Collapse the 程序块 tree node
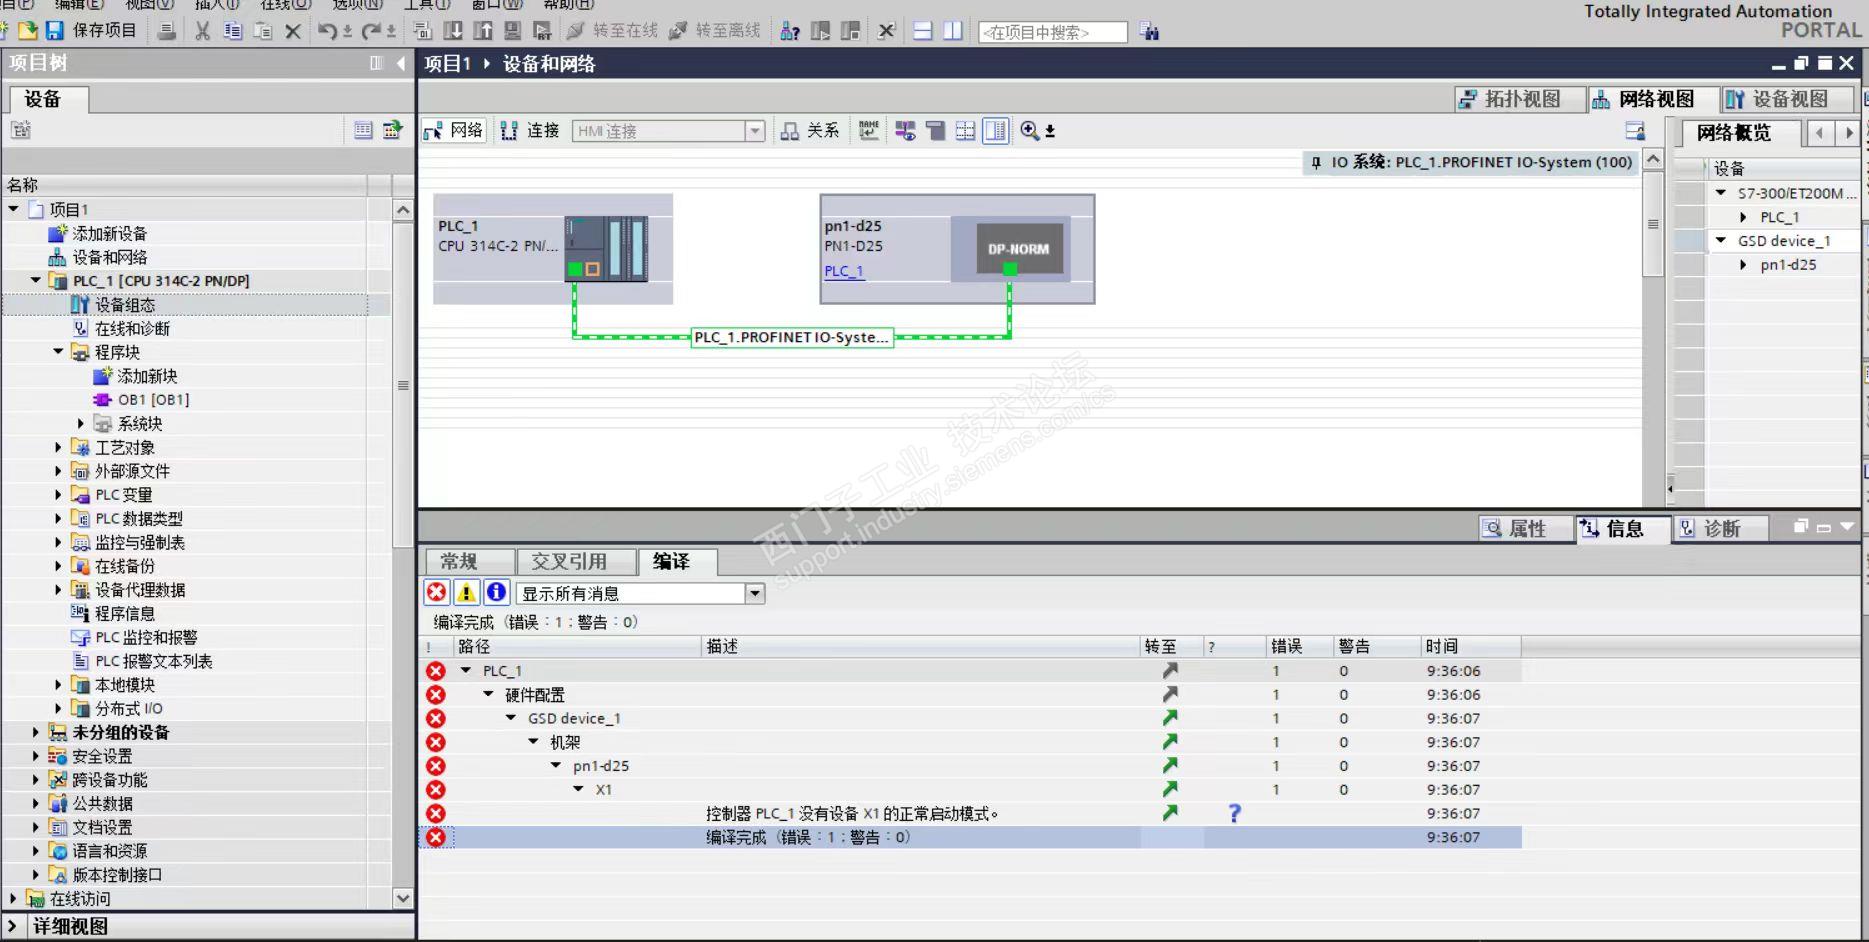Image resolution: width=1869 pixels, height=942 pixels. pos(58,352)
